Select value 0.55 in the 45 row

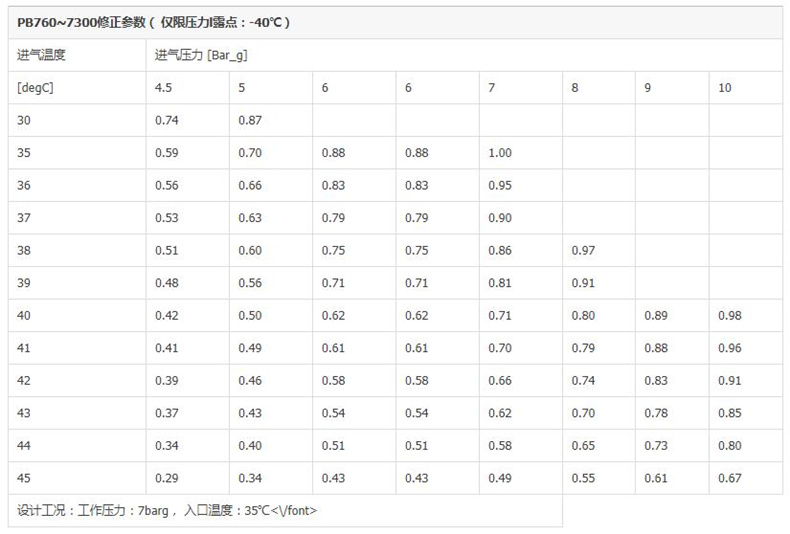pos(583,478)
